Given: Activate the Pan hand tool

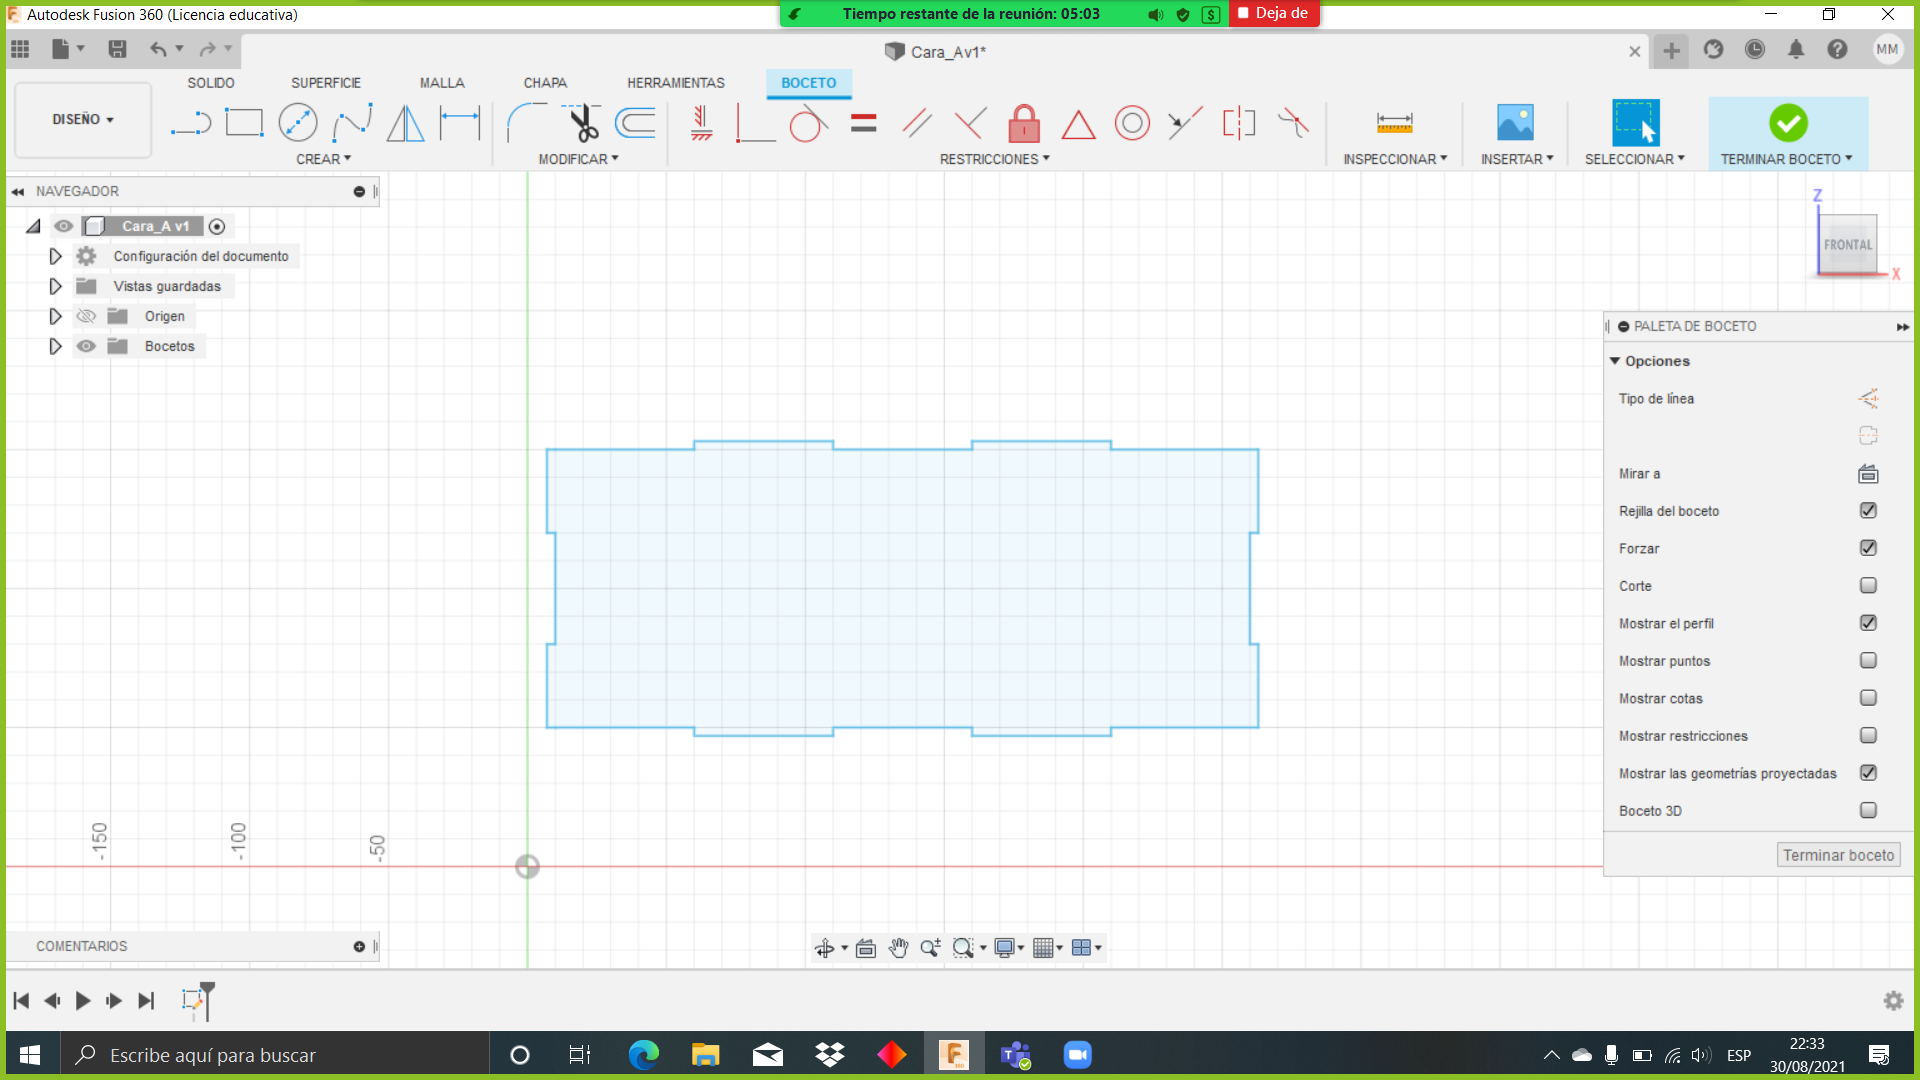Looking at the screenshot, I should click(x=898, y=948).
